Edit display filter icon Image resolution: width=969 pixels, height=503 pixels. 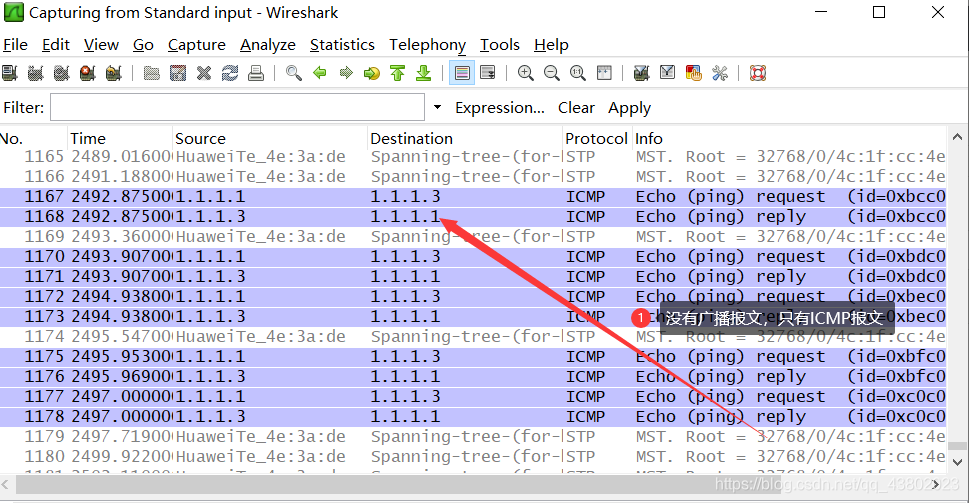(667, 73)
